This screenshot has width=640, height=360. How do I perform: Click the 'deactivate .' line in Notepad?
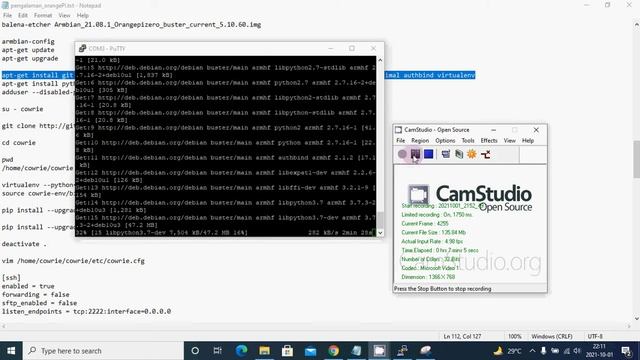(x=24, y=244)
